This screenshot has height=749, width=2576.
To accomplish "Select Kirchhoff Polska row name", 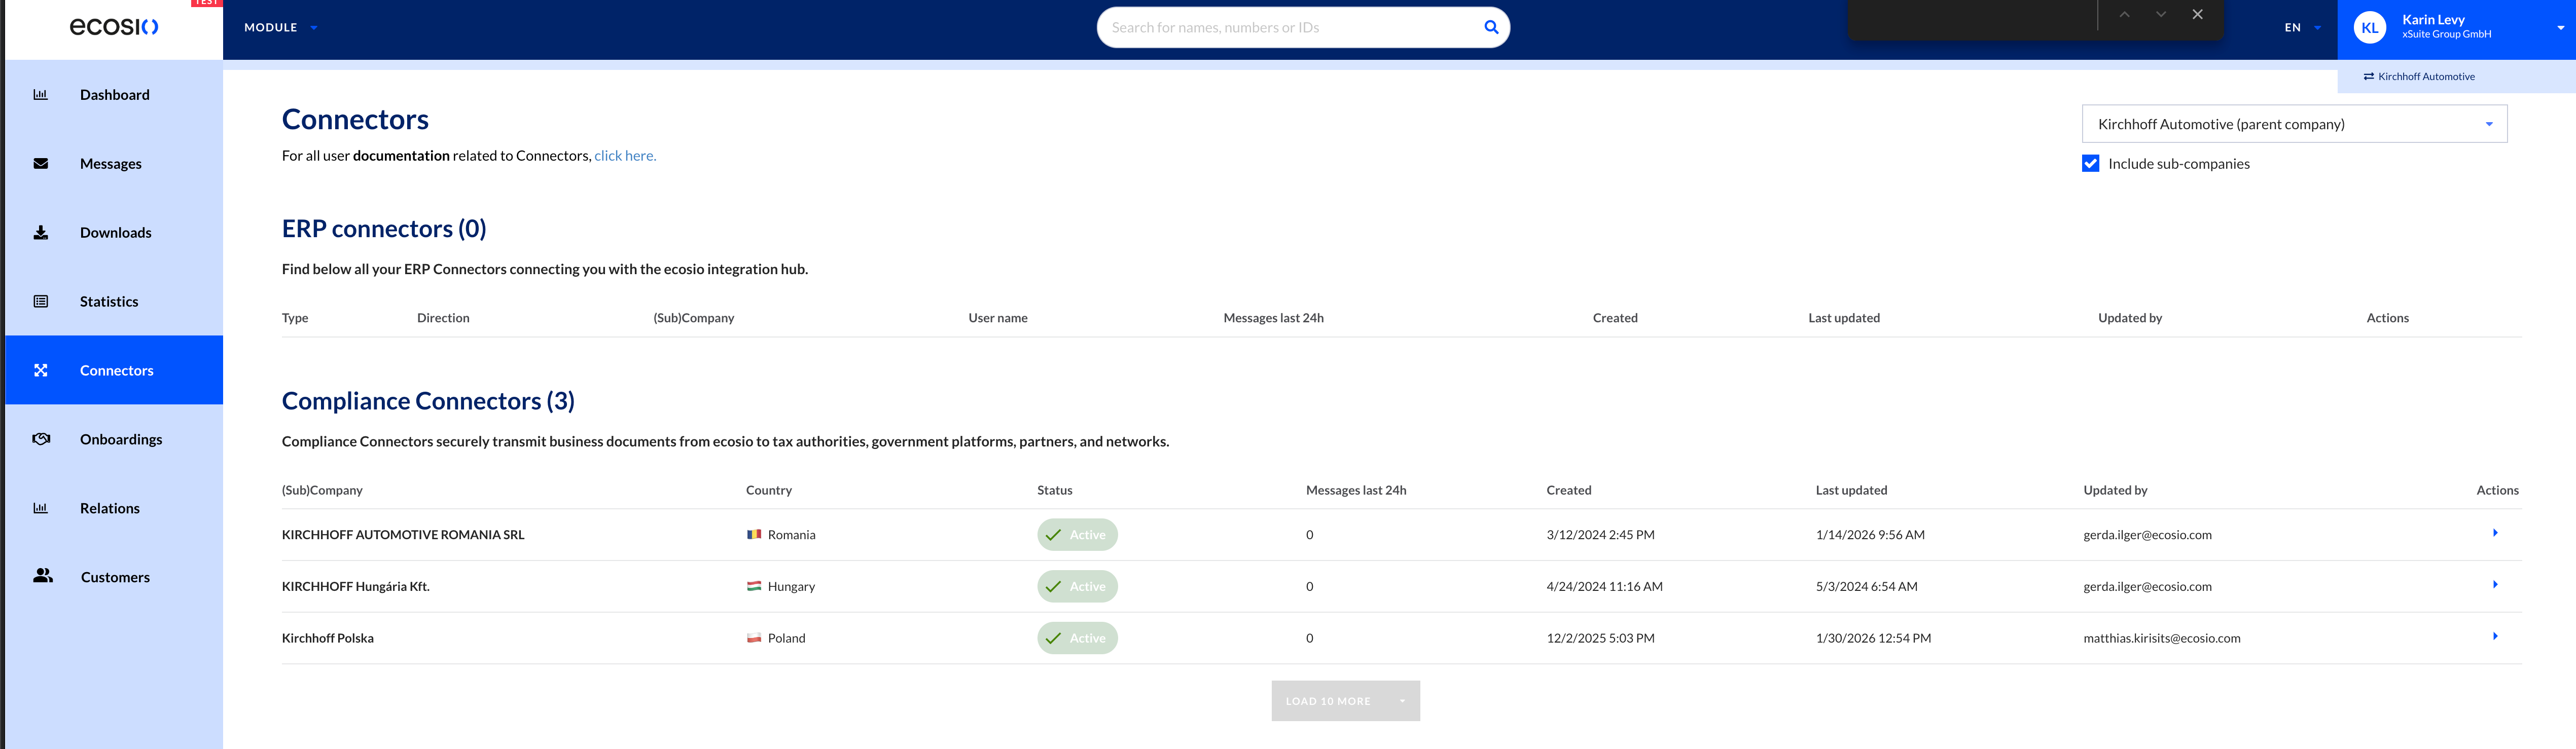I will pos(328,638).
